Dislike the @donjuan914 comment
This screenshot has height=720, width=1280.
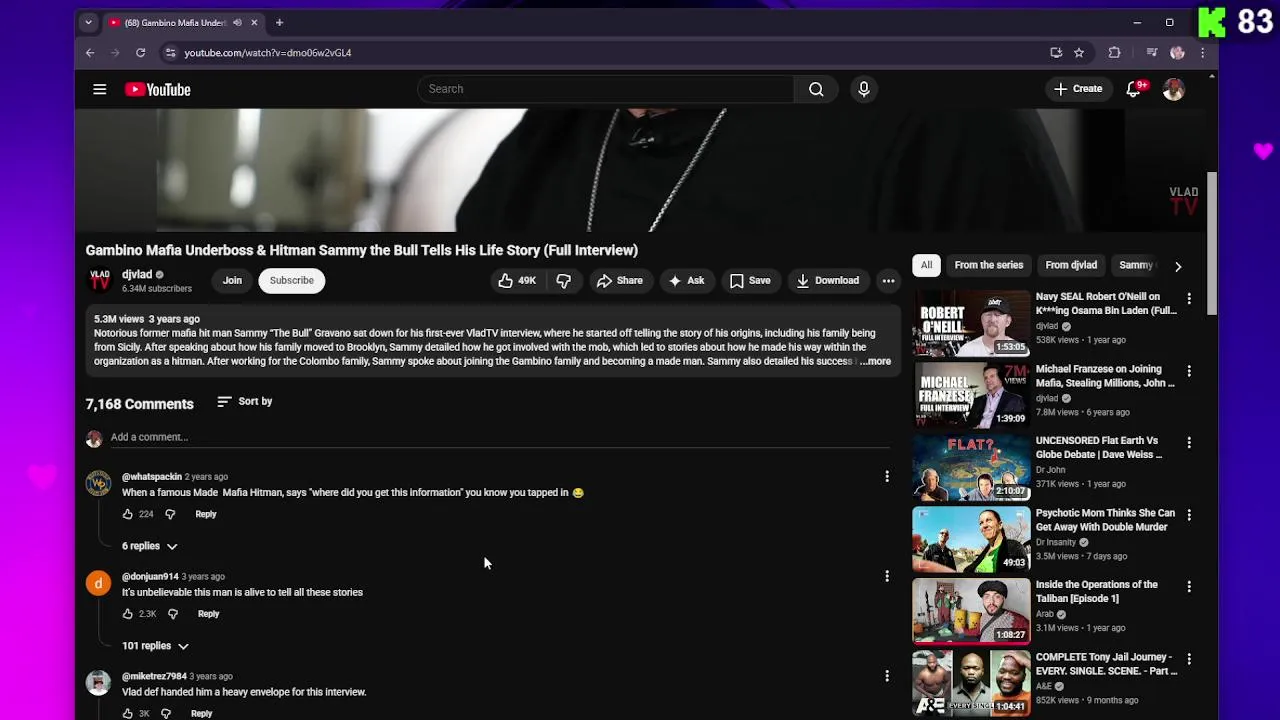(x=173, y=614)
